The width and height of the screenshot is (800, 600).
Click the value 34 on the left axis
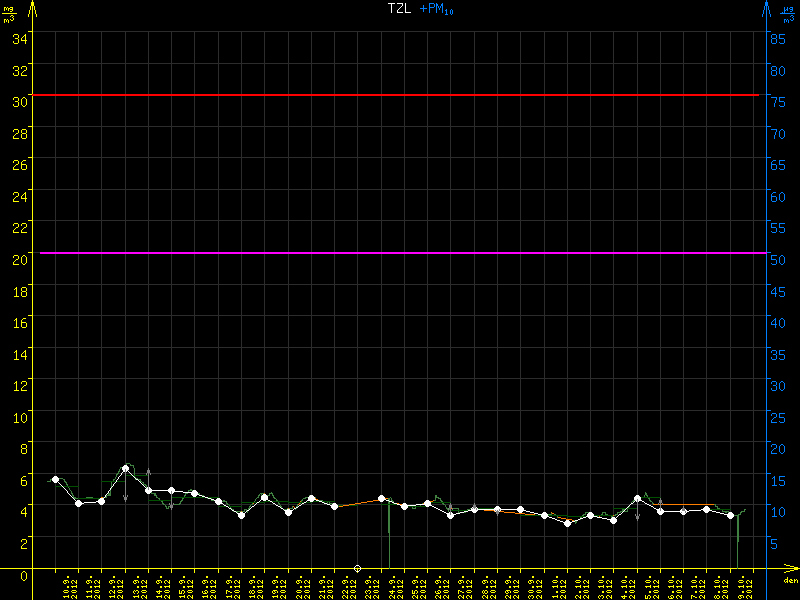click(20, 38)
